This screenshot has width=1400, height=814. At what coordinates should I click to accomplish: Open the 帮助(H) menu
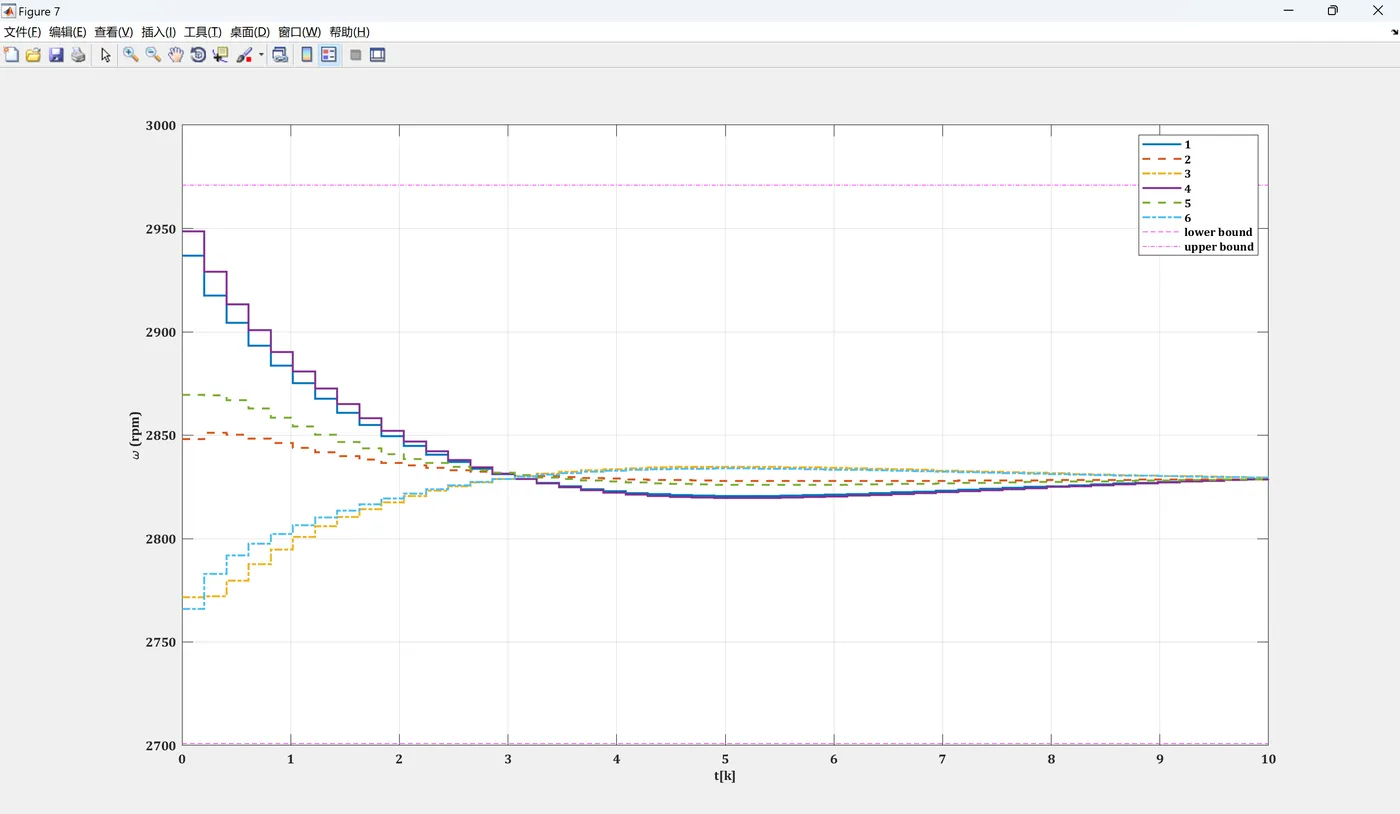(x=348, y=32)
